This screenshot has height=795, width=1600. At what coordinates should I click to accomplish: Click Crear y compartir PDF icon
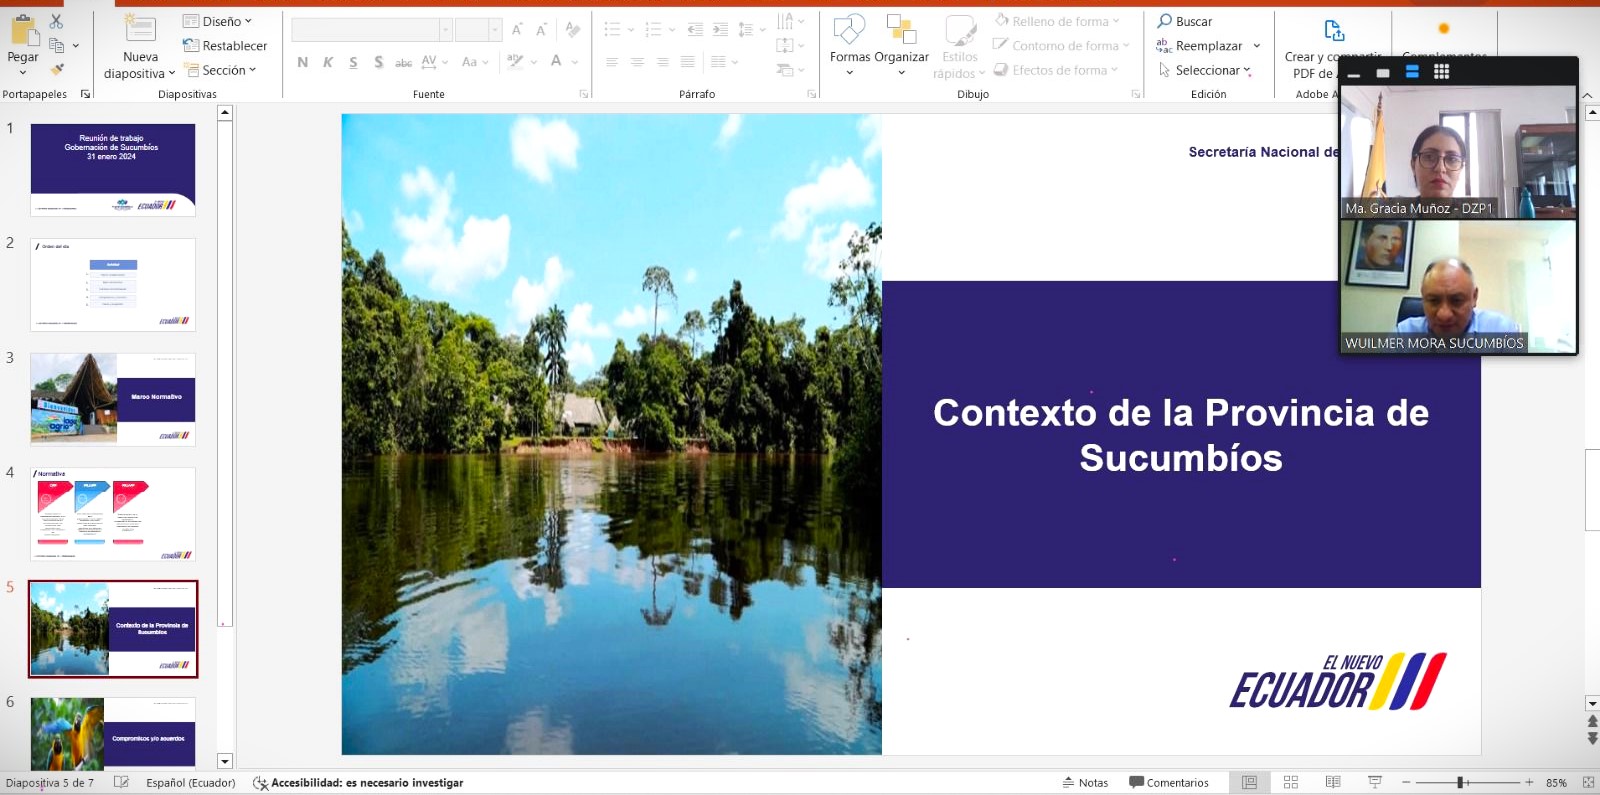1333,31
